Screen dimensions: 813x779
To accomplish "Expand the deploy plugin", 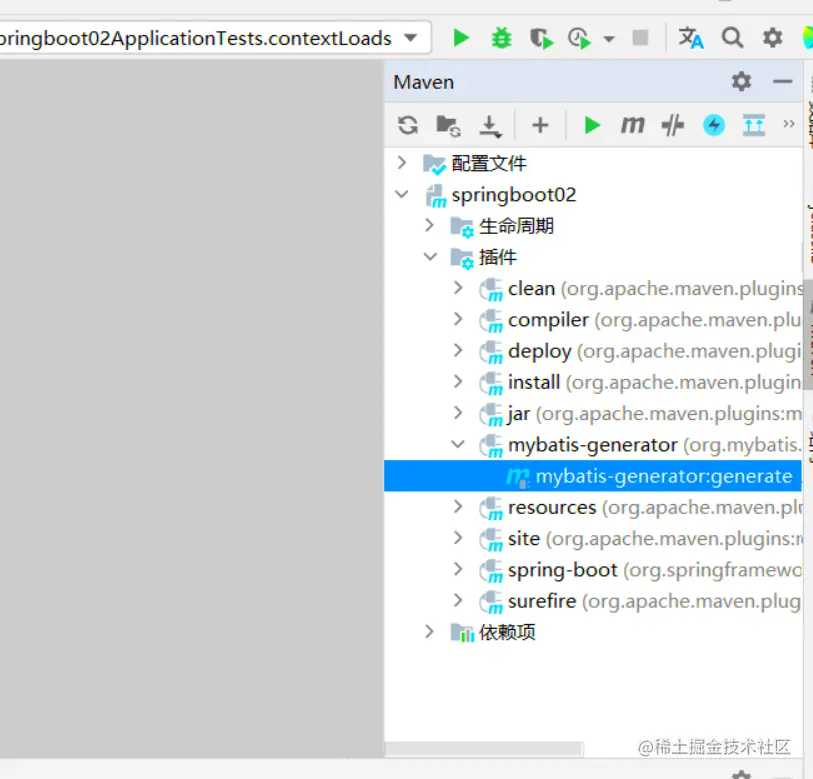I will [x=457, y=351].
